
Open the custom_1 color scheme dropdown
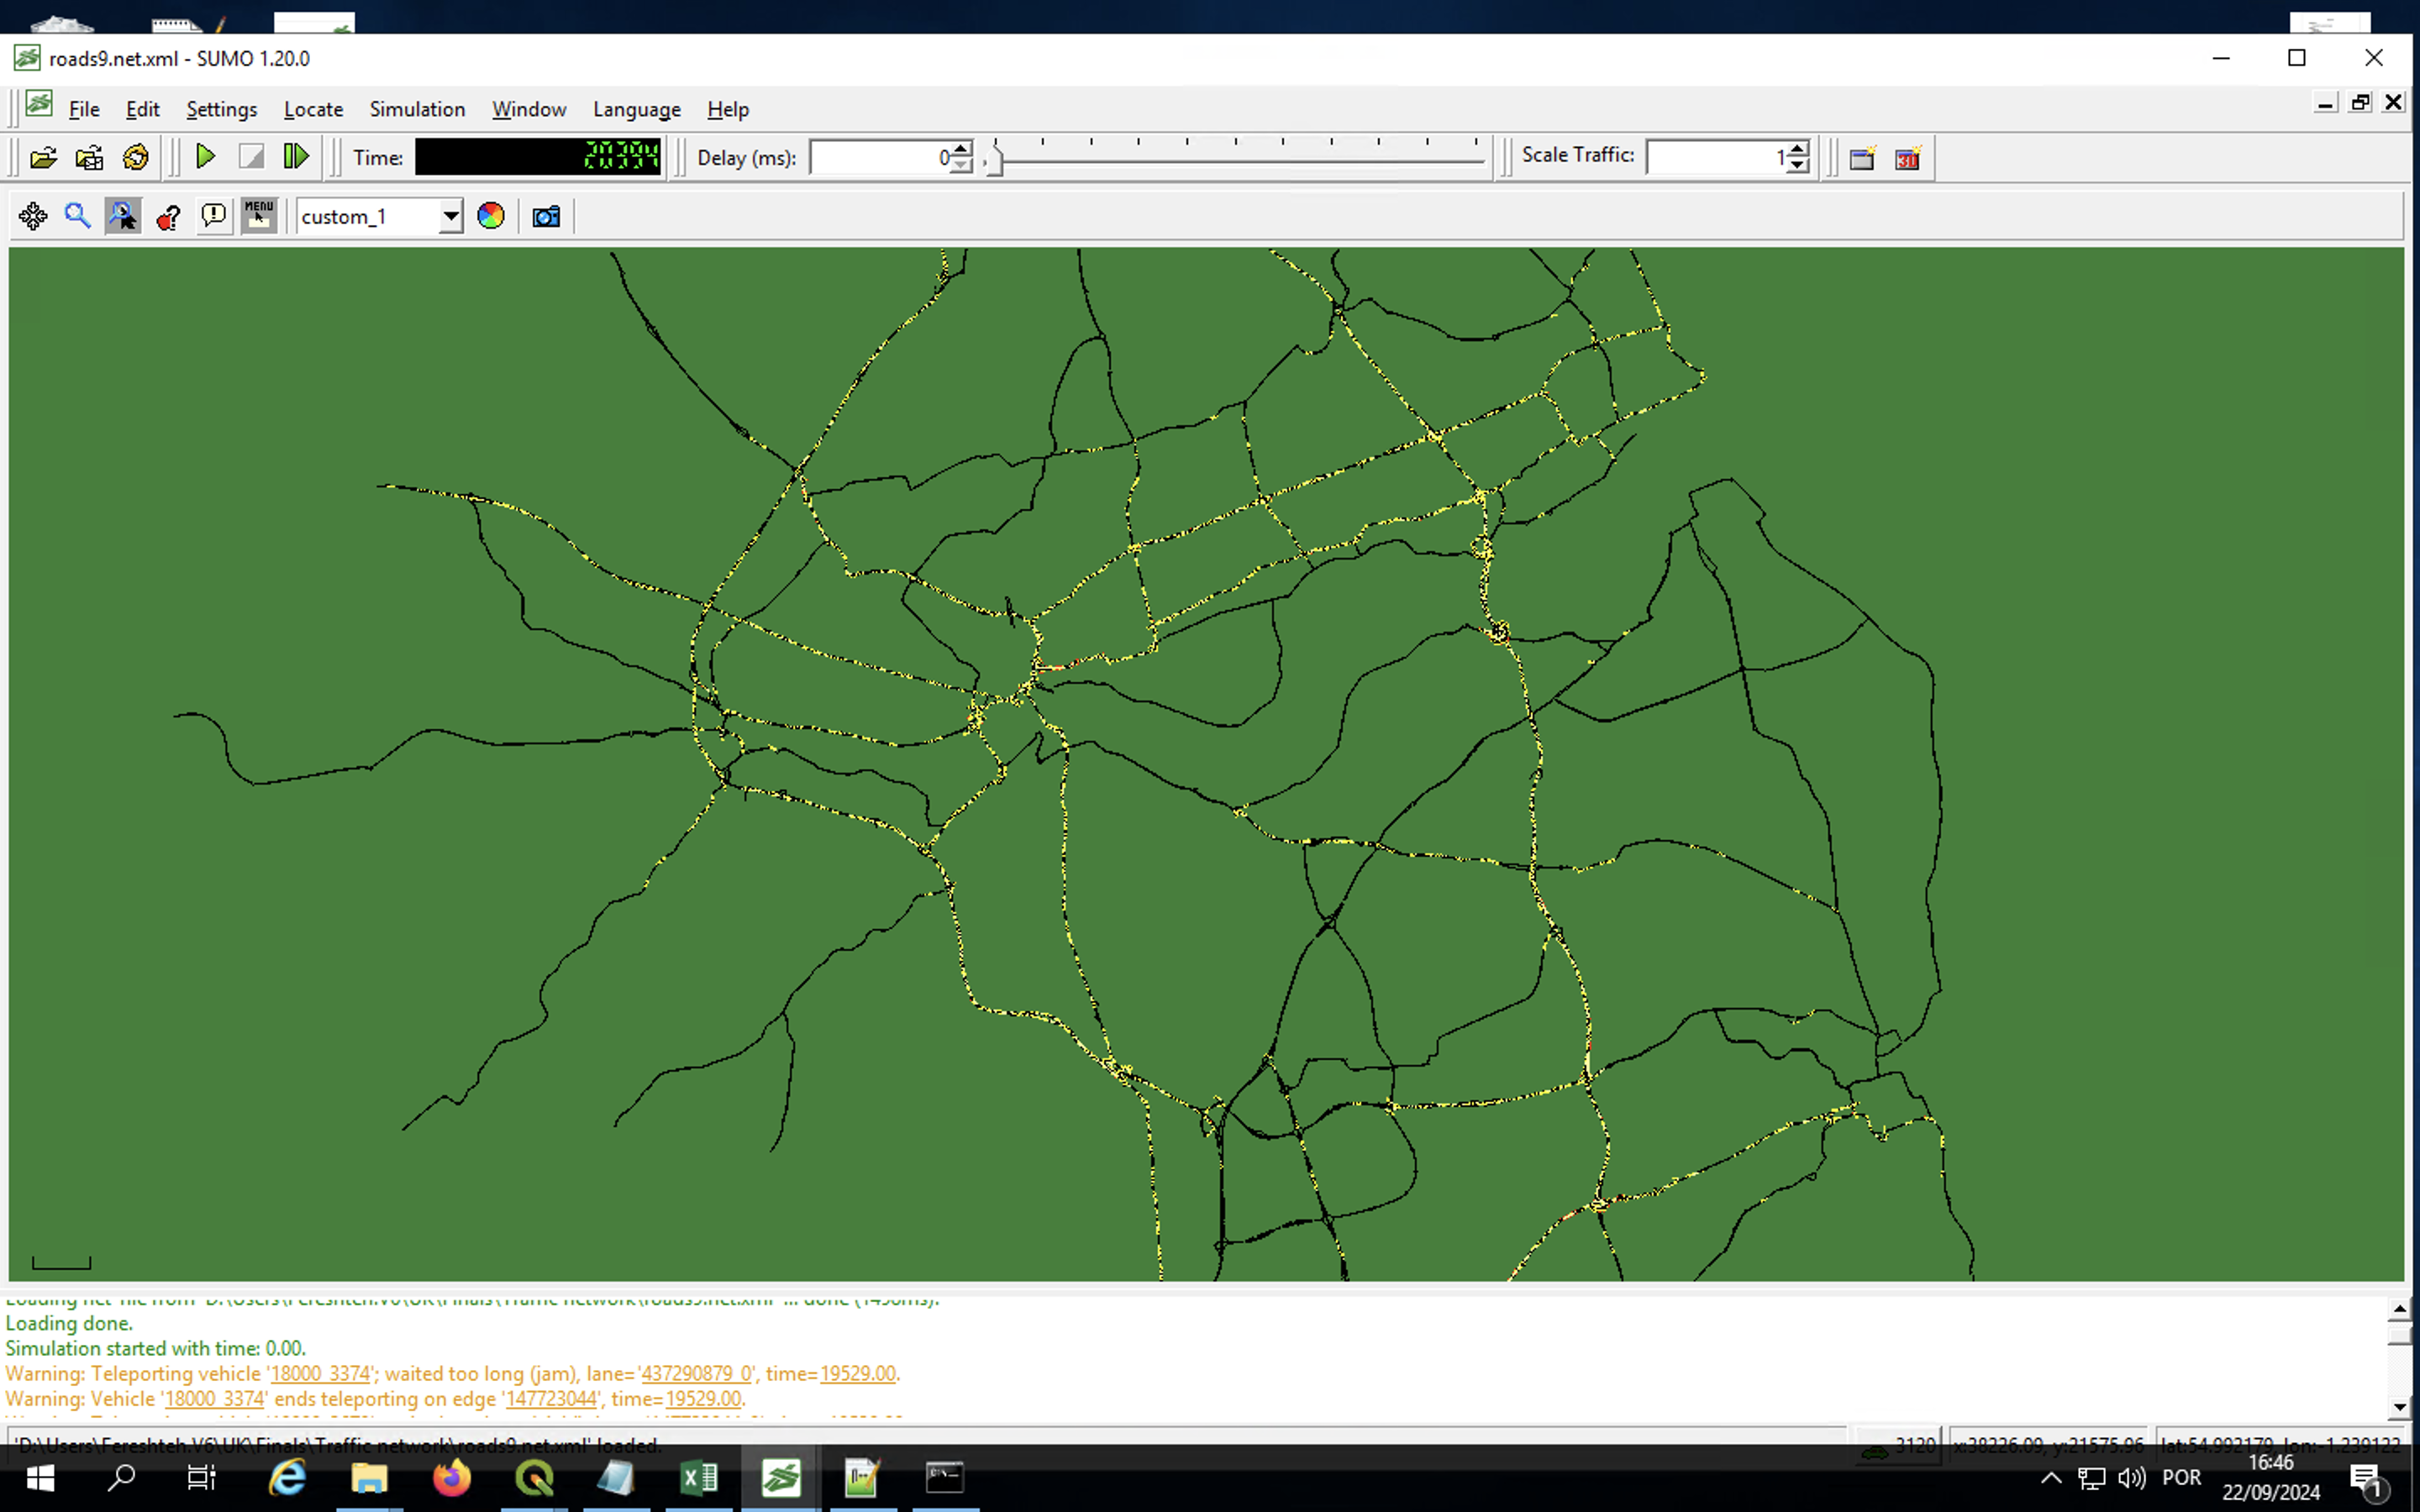[x=451, y=215]
